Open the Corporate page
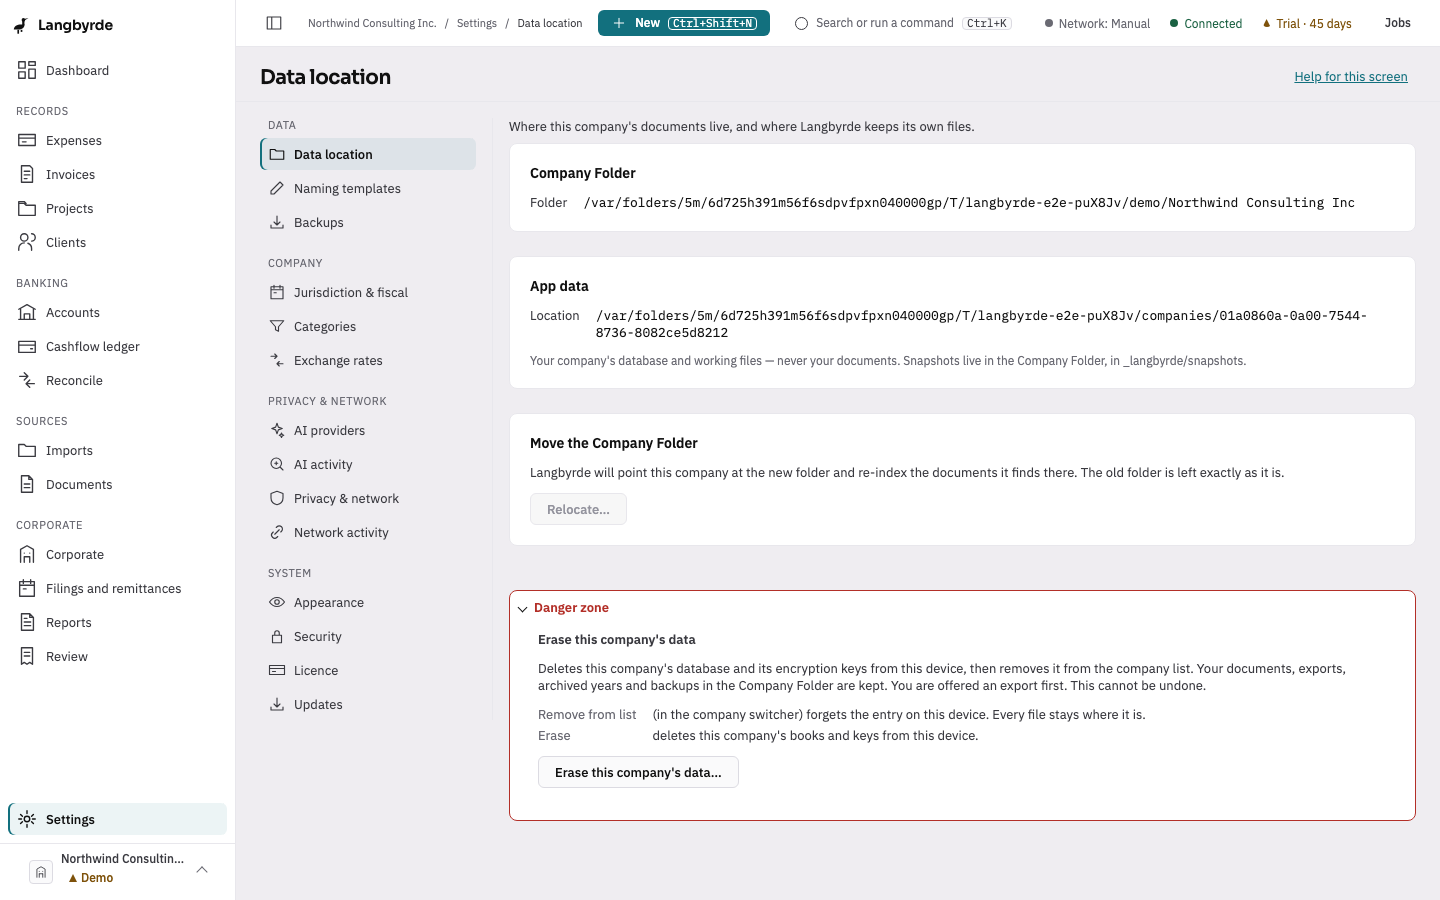Image resolution: width=1440 pixels, height=900 pixels. pyautogui.click(x=117, y=554)
